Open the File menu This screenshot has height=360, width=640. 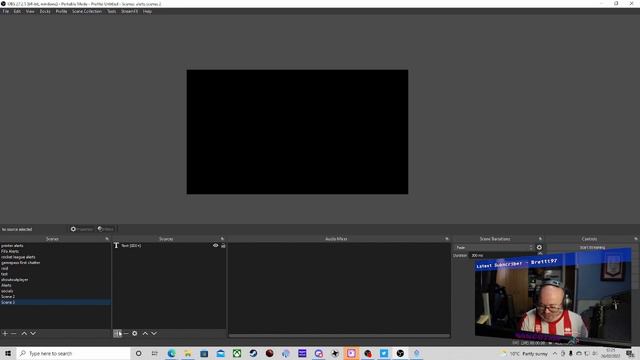6,11
